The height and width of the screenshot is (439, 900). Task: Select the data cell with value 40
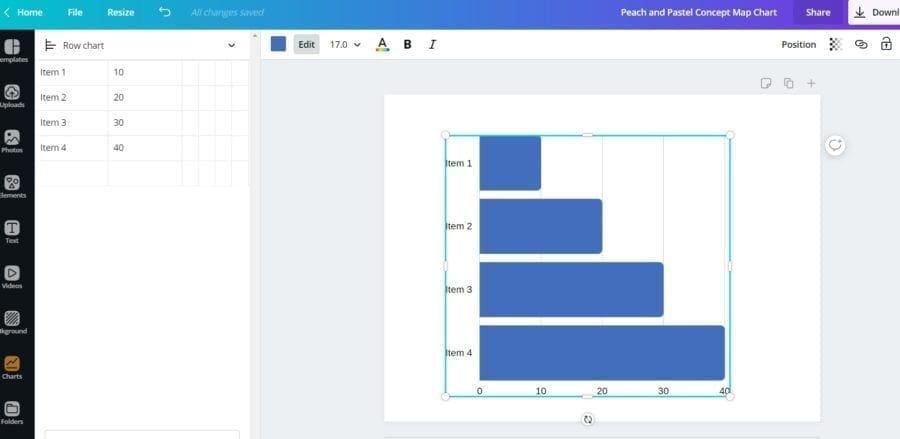tap(145, 148)
